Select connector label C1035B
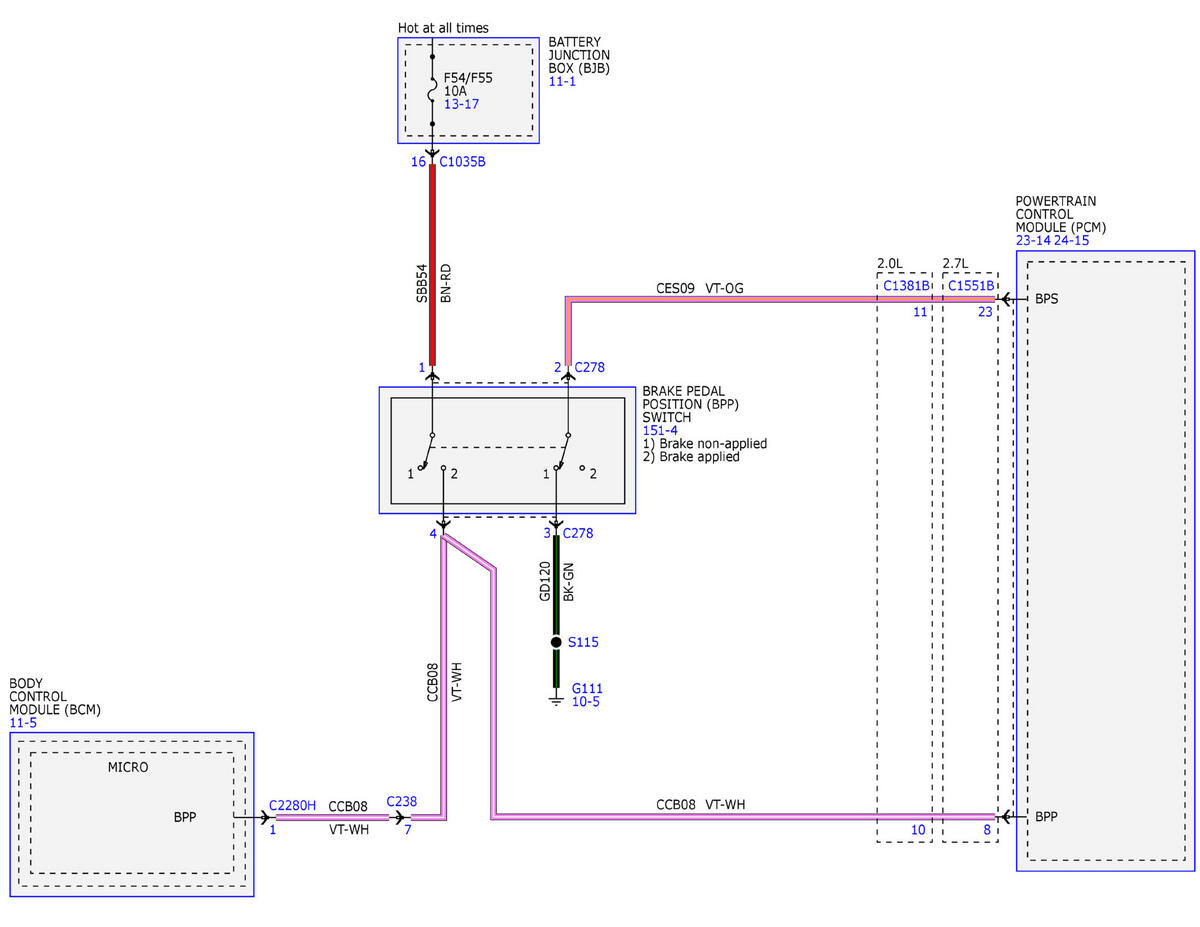The height and width of the screenshot is (927, 1200). (462, 161)
